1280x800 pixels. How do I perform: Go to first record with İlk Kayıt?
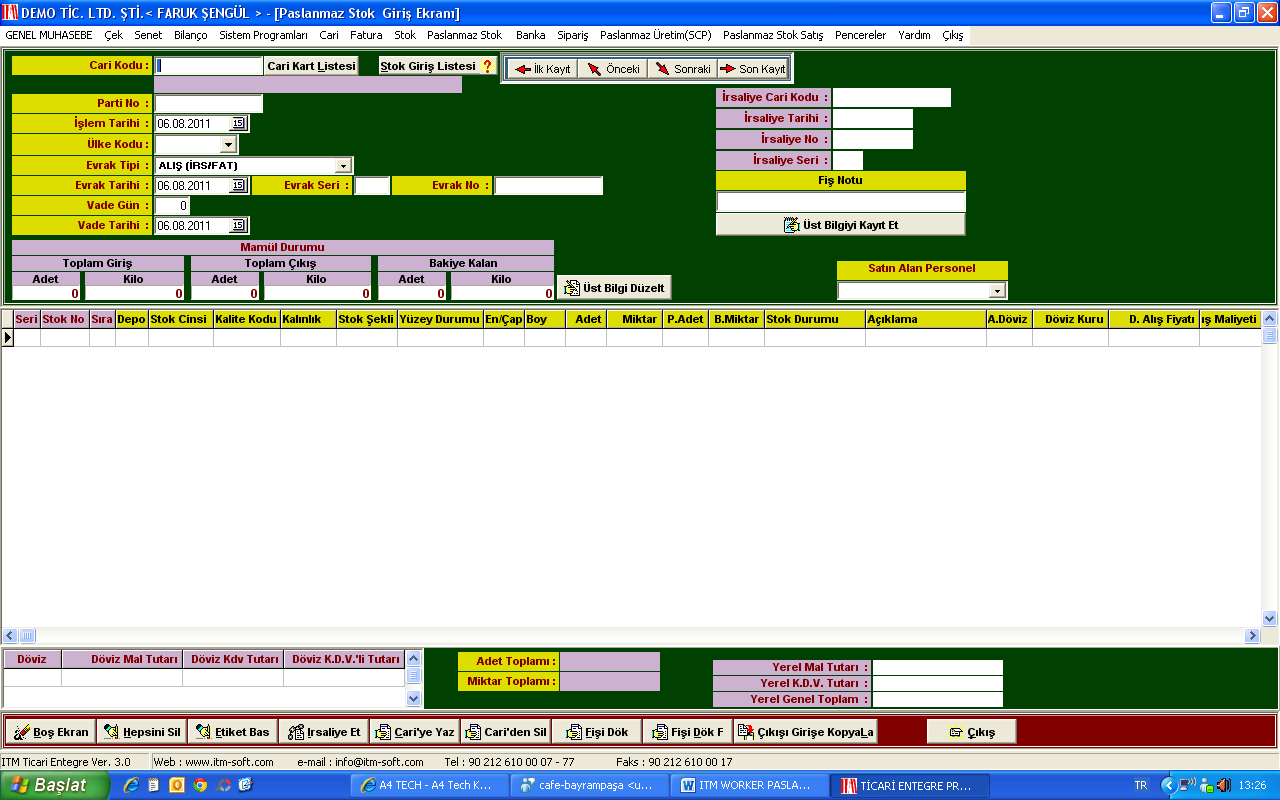click(542, 69)
